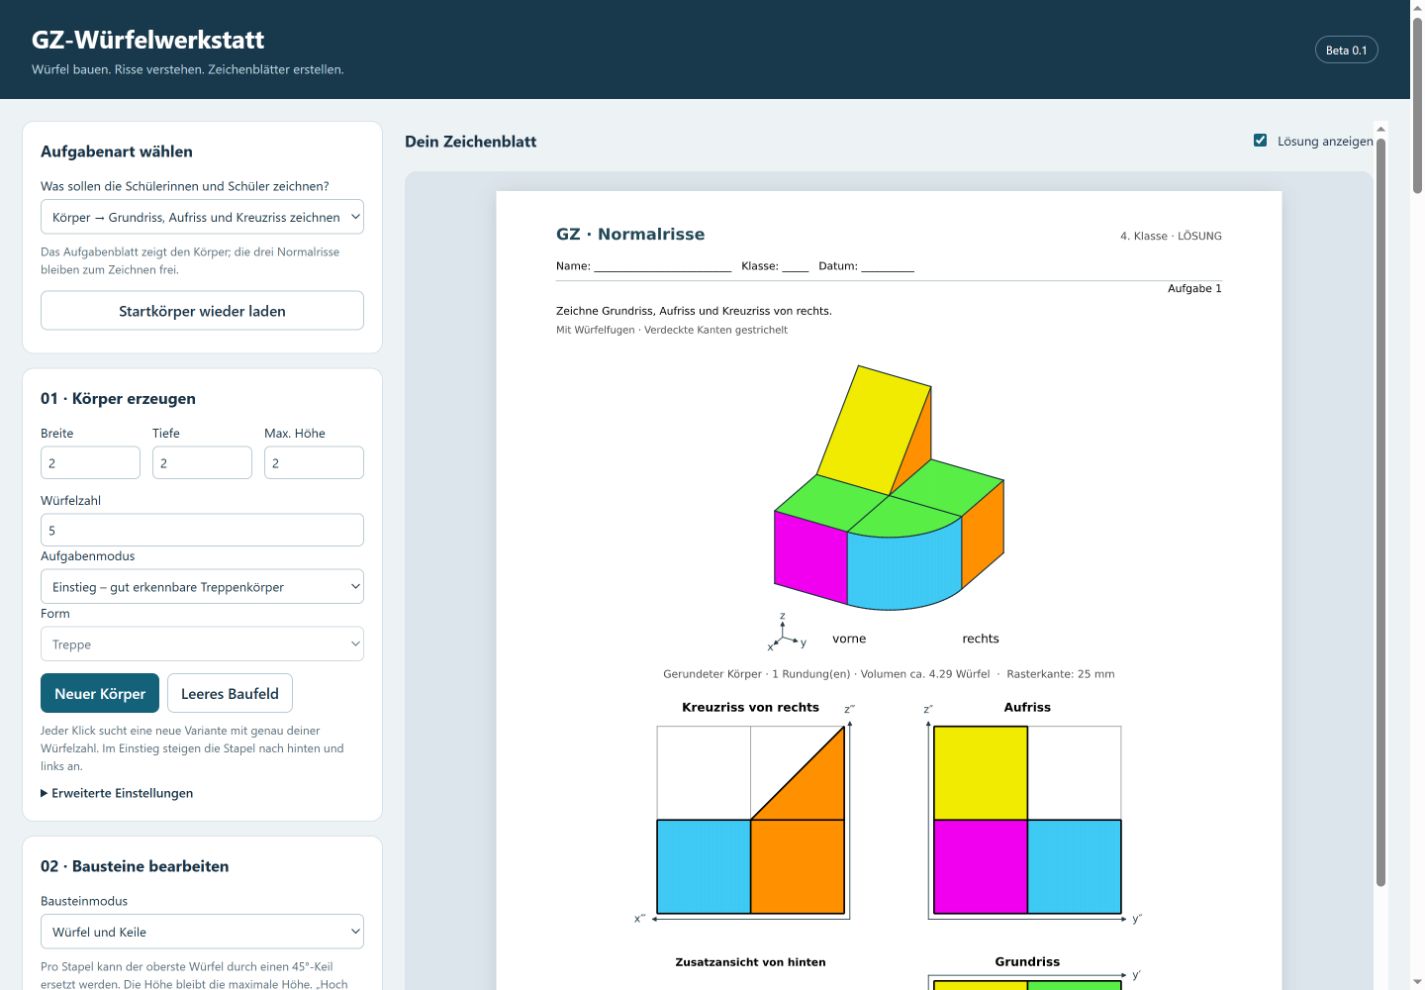Screen dimensions: 1425x990
Task: Click Startkörper wieder laden button
Action: [202, 310]
